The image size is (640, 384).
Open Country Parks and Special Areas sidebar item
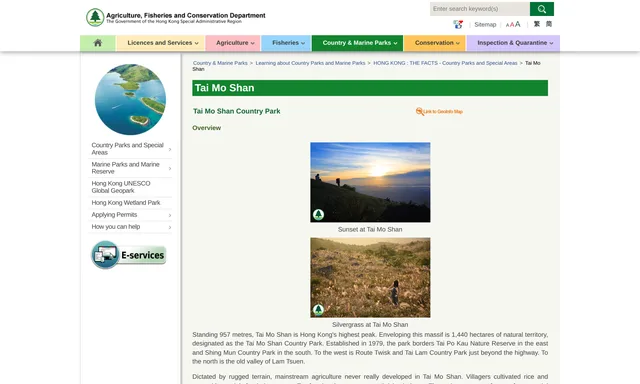click(127, 149)
